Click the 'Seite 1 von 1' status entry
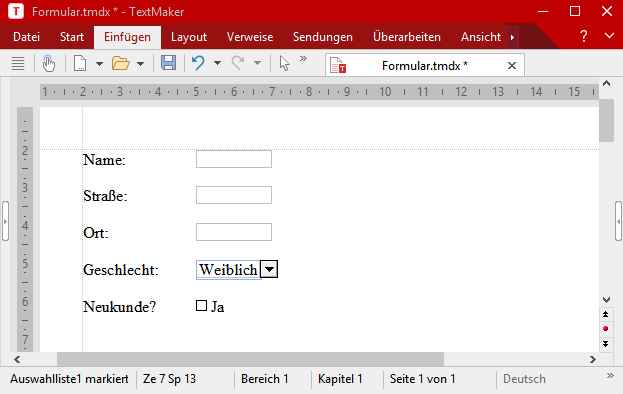 (x=422, y=379)
